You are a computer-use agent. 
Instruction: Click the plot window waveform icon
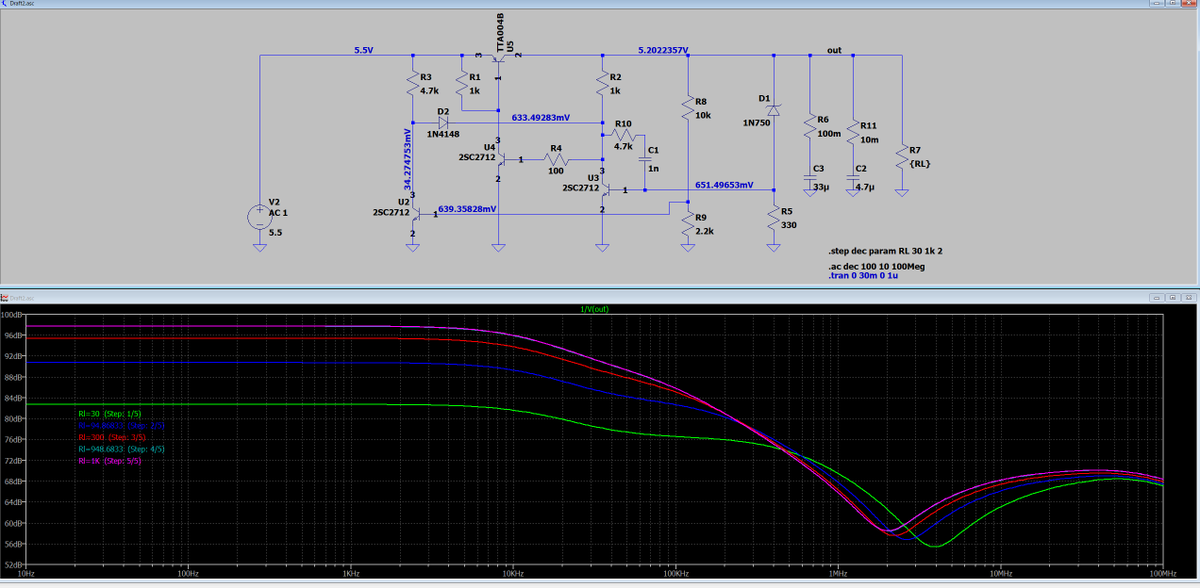click(4, 298)
